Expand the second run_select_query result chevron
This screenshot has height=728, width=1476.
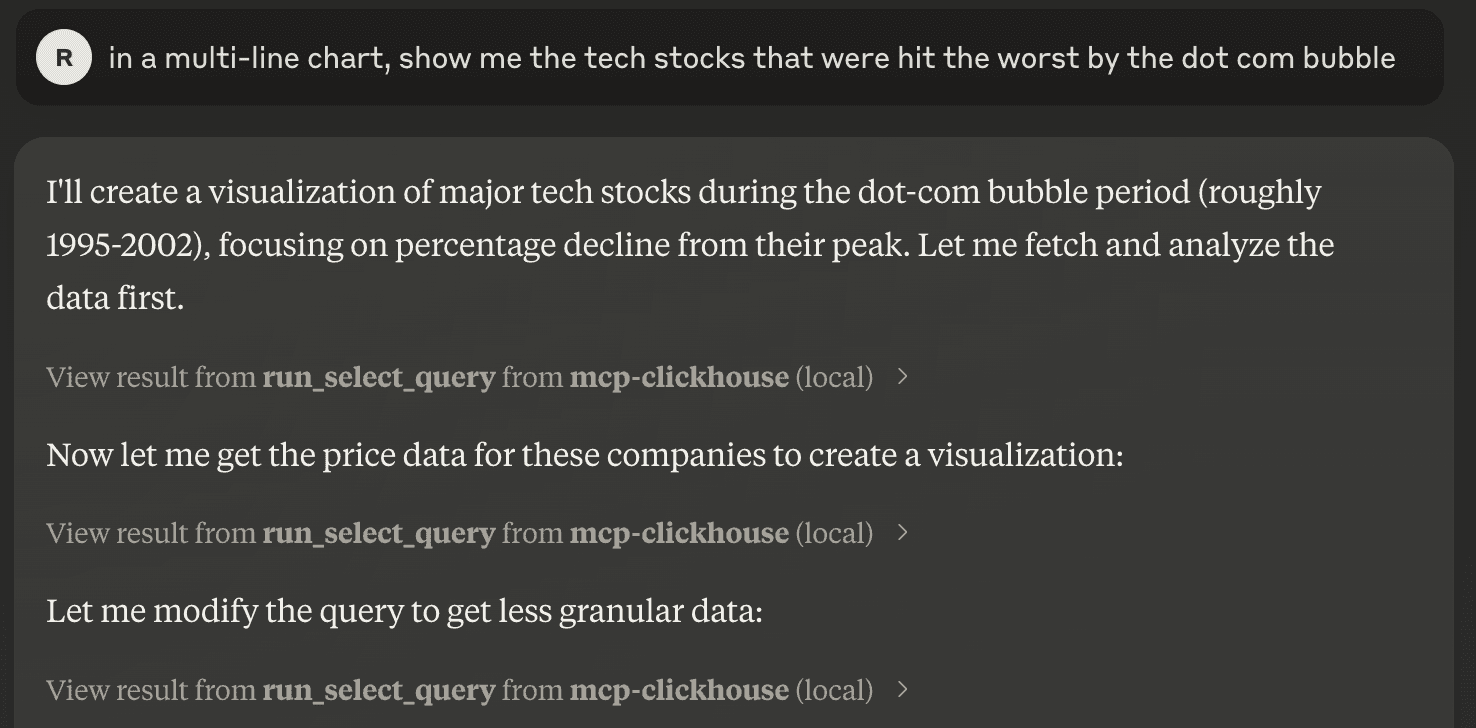pyautogui.click(x=903, y=533)
